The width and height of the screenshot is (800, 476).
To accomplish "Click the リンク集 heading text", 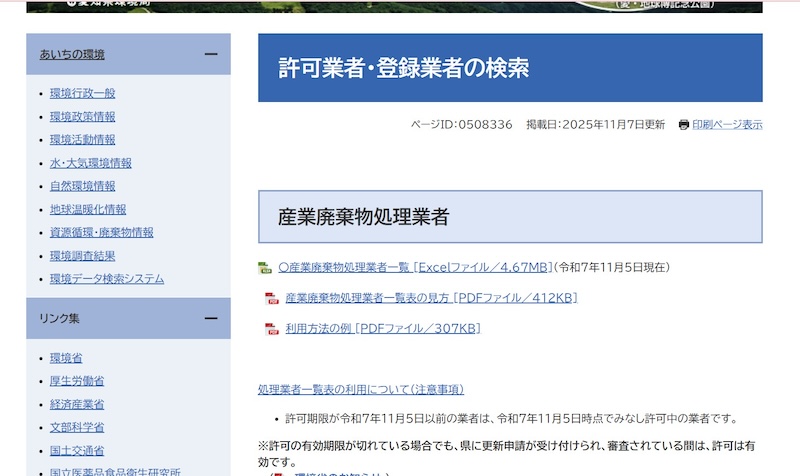I will pos(59,318).
